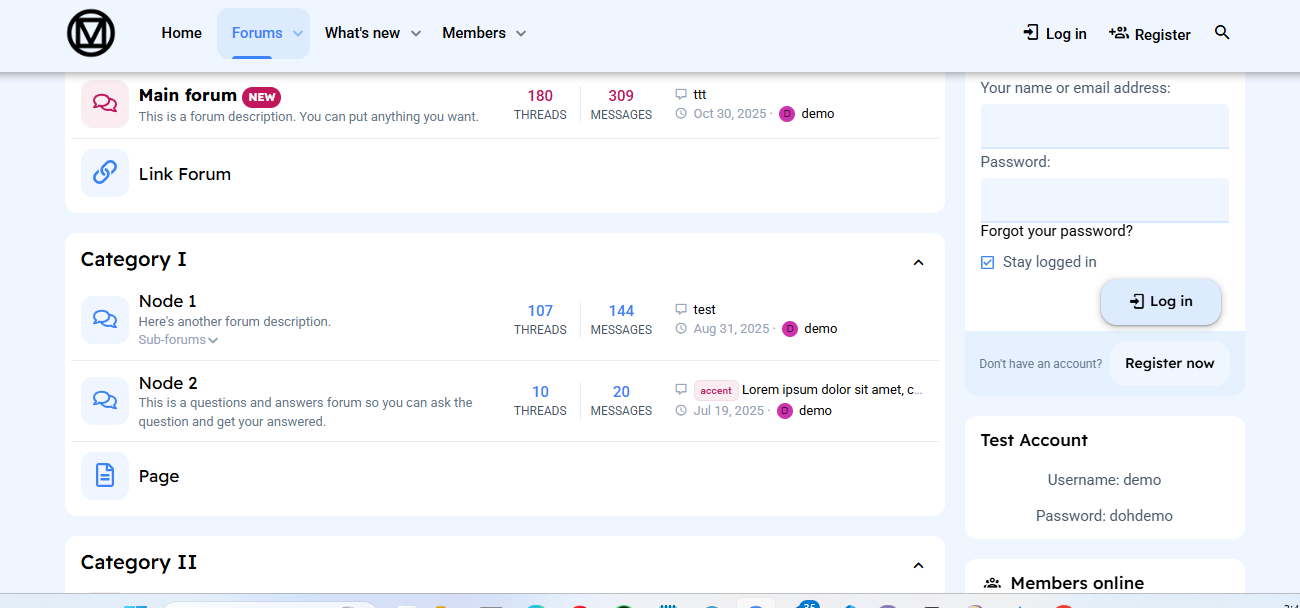Click the site logo icon
1300x608 pixels.
point(91,33)
